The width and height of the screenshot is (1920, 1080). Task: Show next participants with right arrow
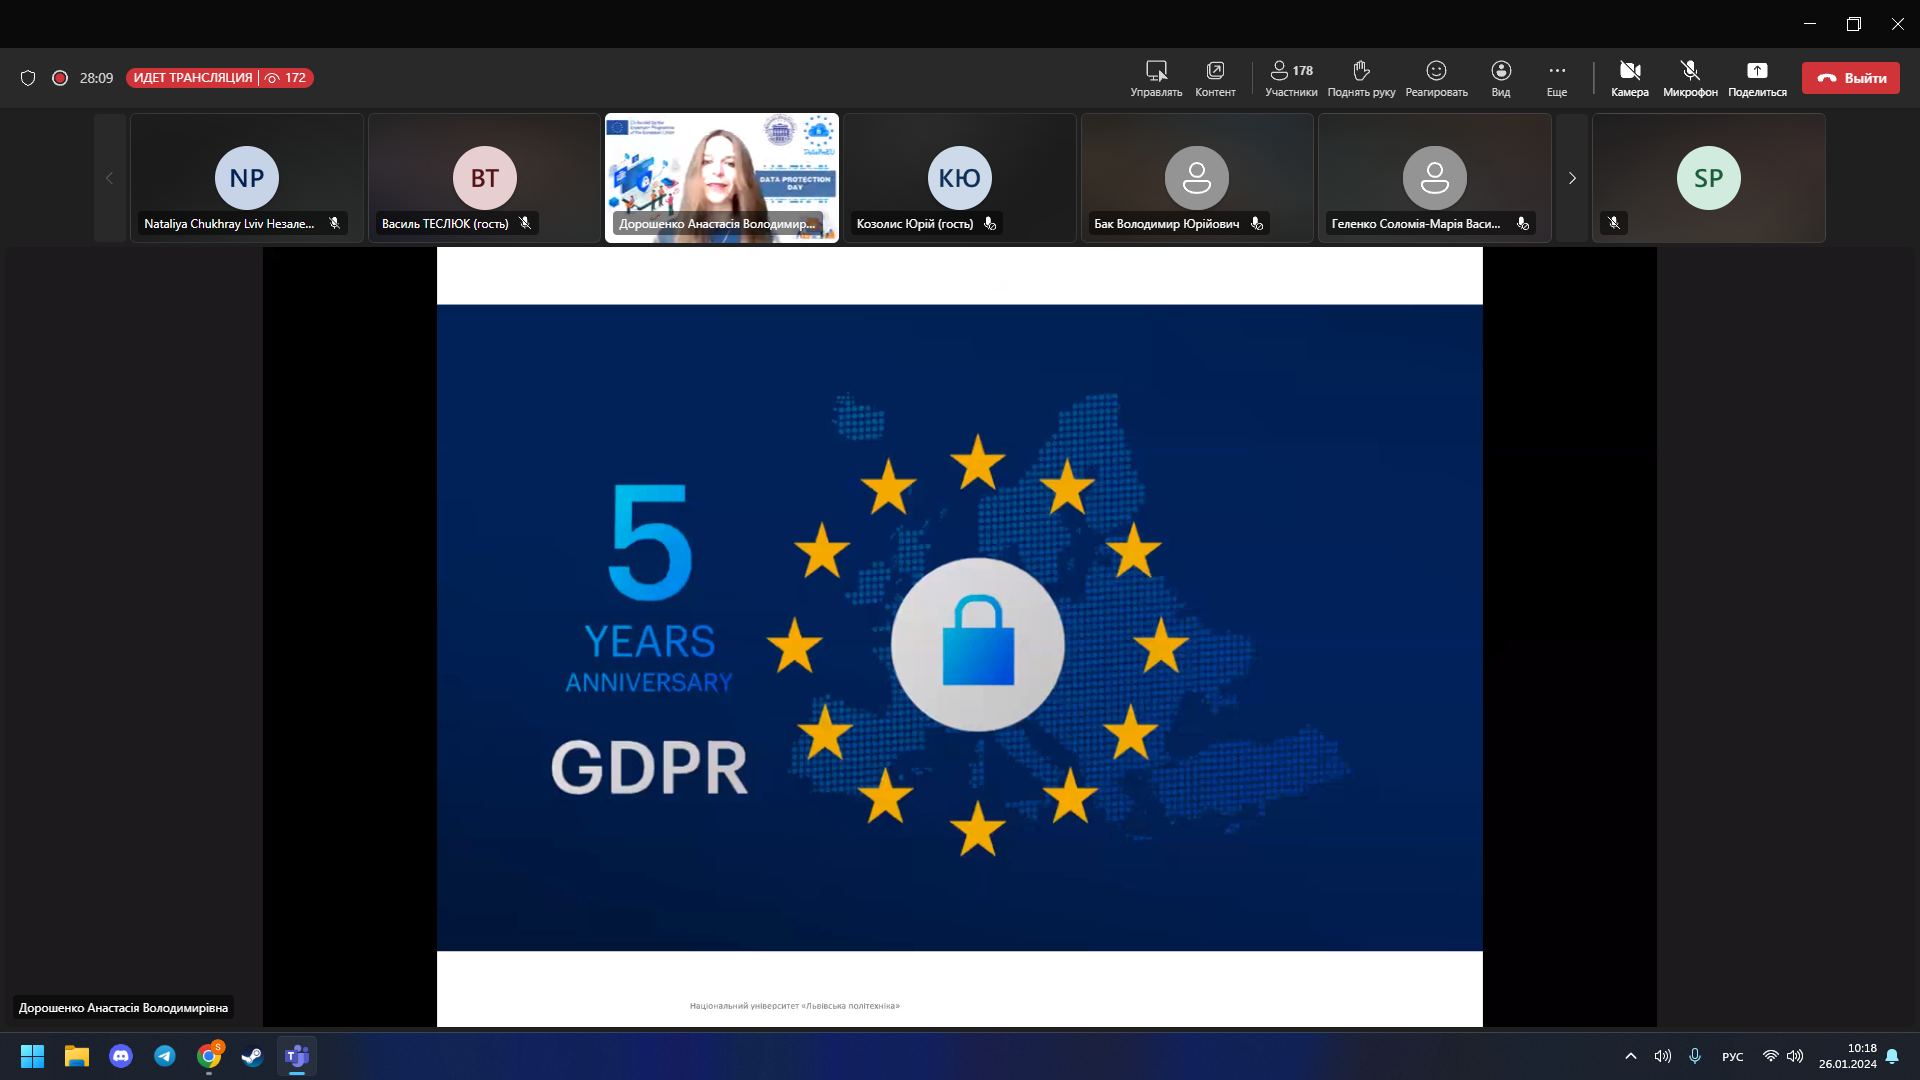(1572, 178)
